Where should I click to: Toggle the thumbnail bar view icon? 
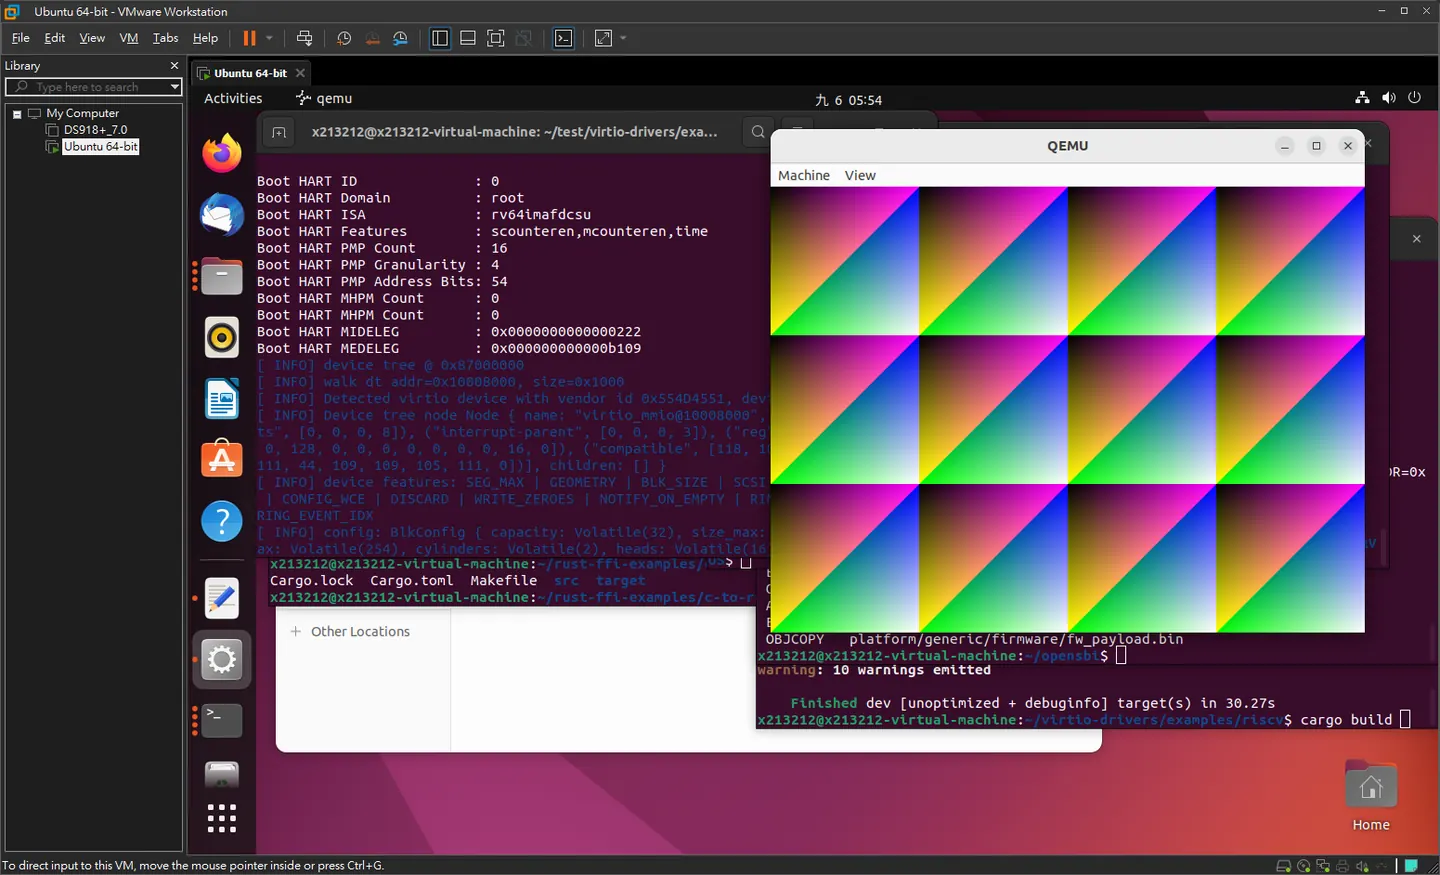point(467,38)
